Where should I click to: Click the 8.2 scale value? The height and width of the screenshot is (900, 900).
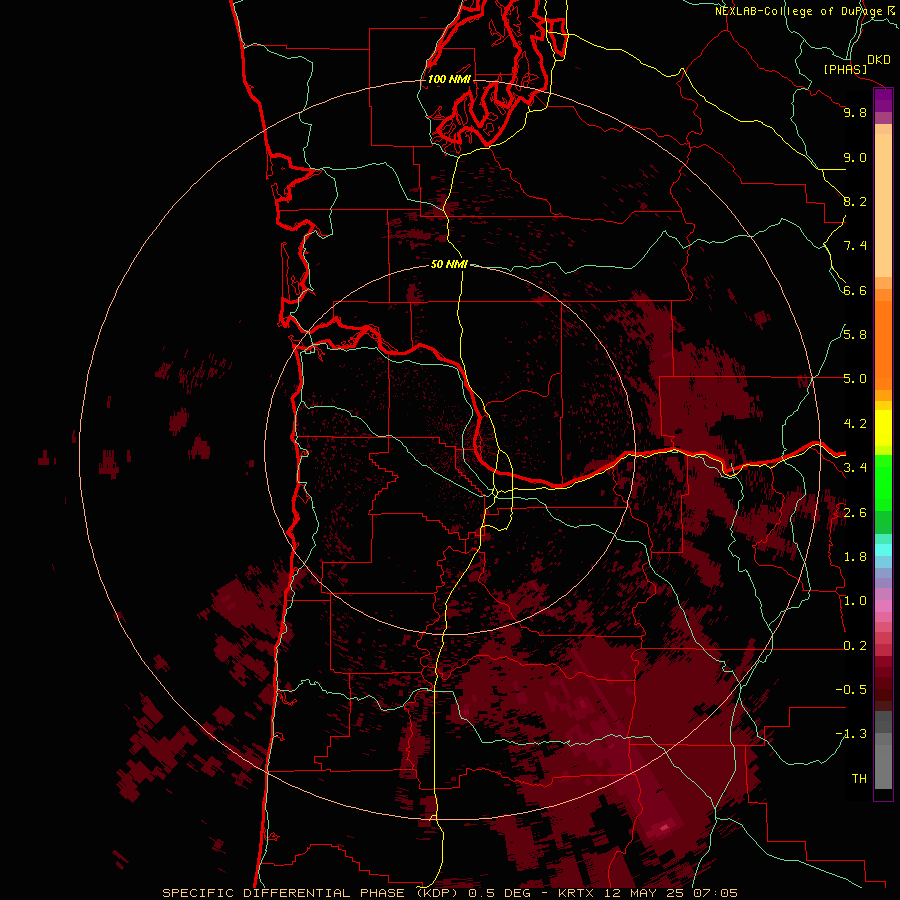(x=855, y=202)
